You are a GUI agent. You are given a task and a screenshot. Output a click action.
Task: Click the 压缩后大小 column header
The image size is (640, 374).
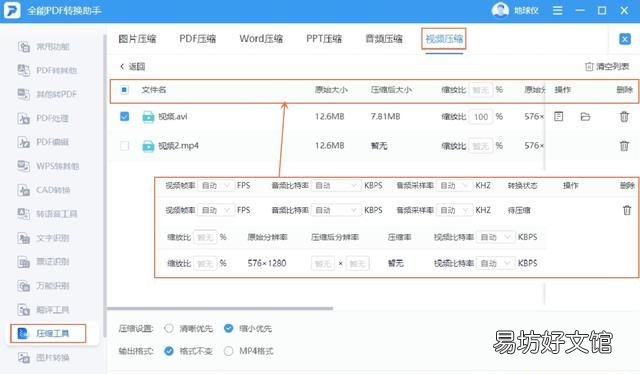coord(391,90)
